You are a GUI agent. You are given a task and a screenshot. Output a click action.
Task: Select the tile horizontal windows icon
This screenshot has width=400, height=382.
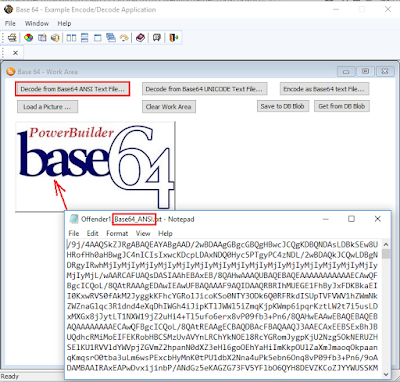click(x=84, y=38)
